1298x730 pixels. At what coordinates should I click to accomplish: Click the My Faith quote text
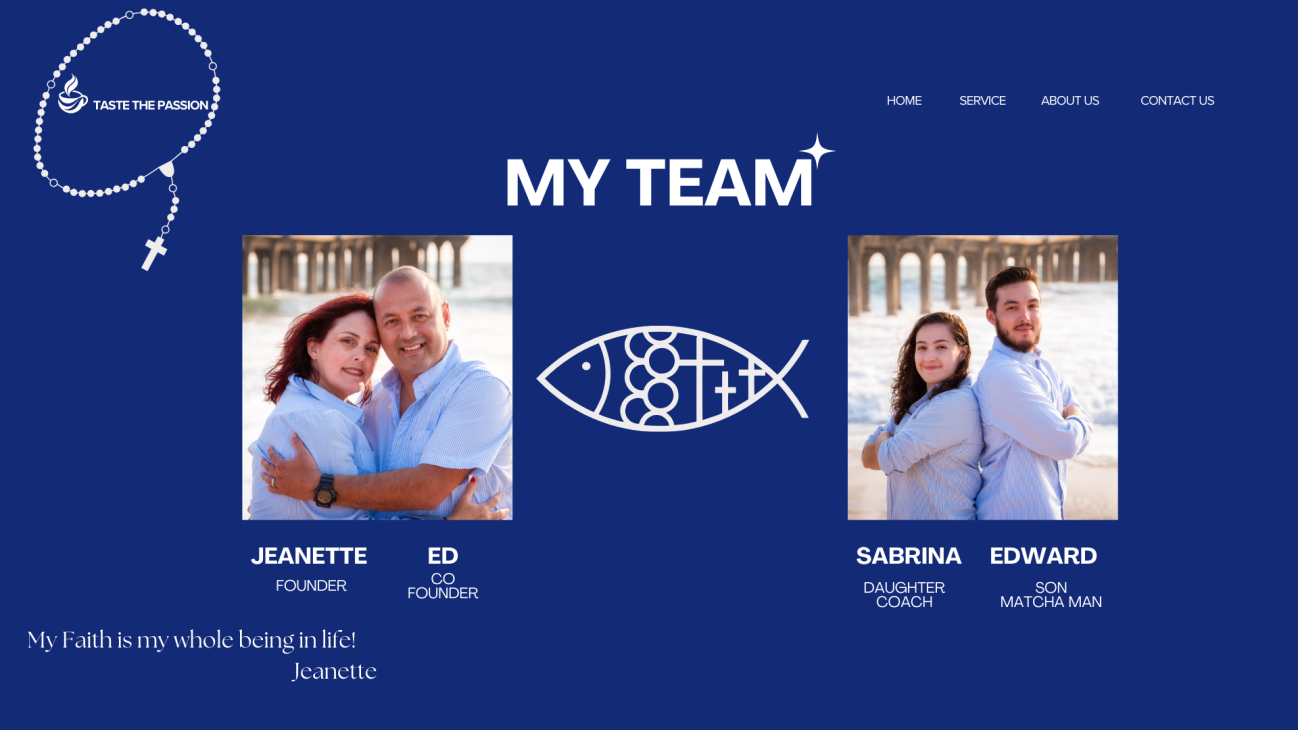point(192,640)
